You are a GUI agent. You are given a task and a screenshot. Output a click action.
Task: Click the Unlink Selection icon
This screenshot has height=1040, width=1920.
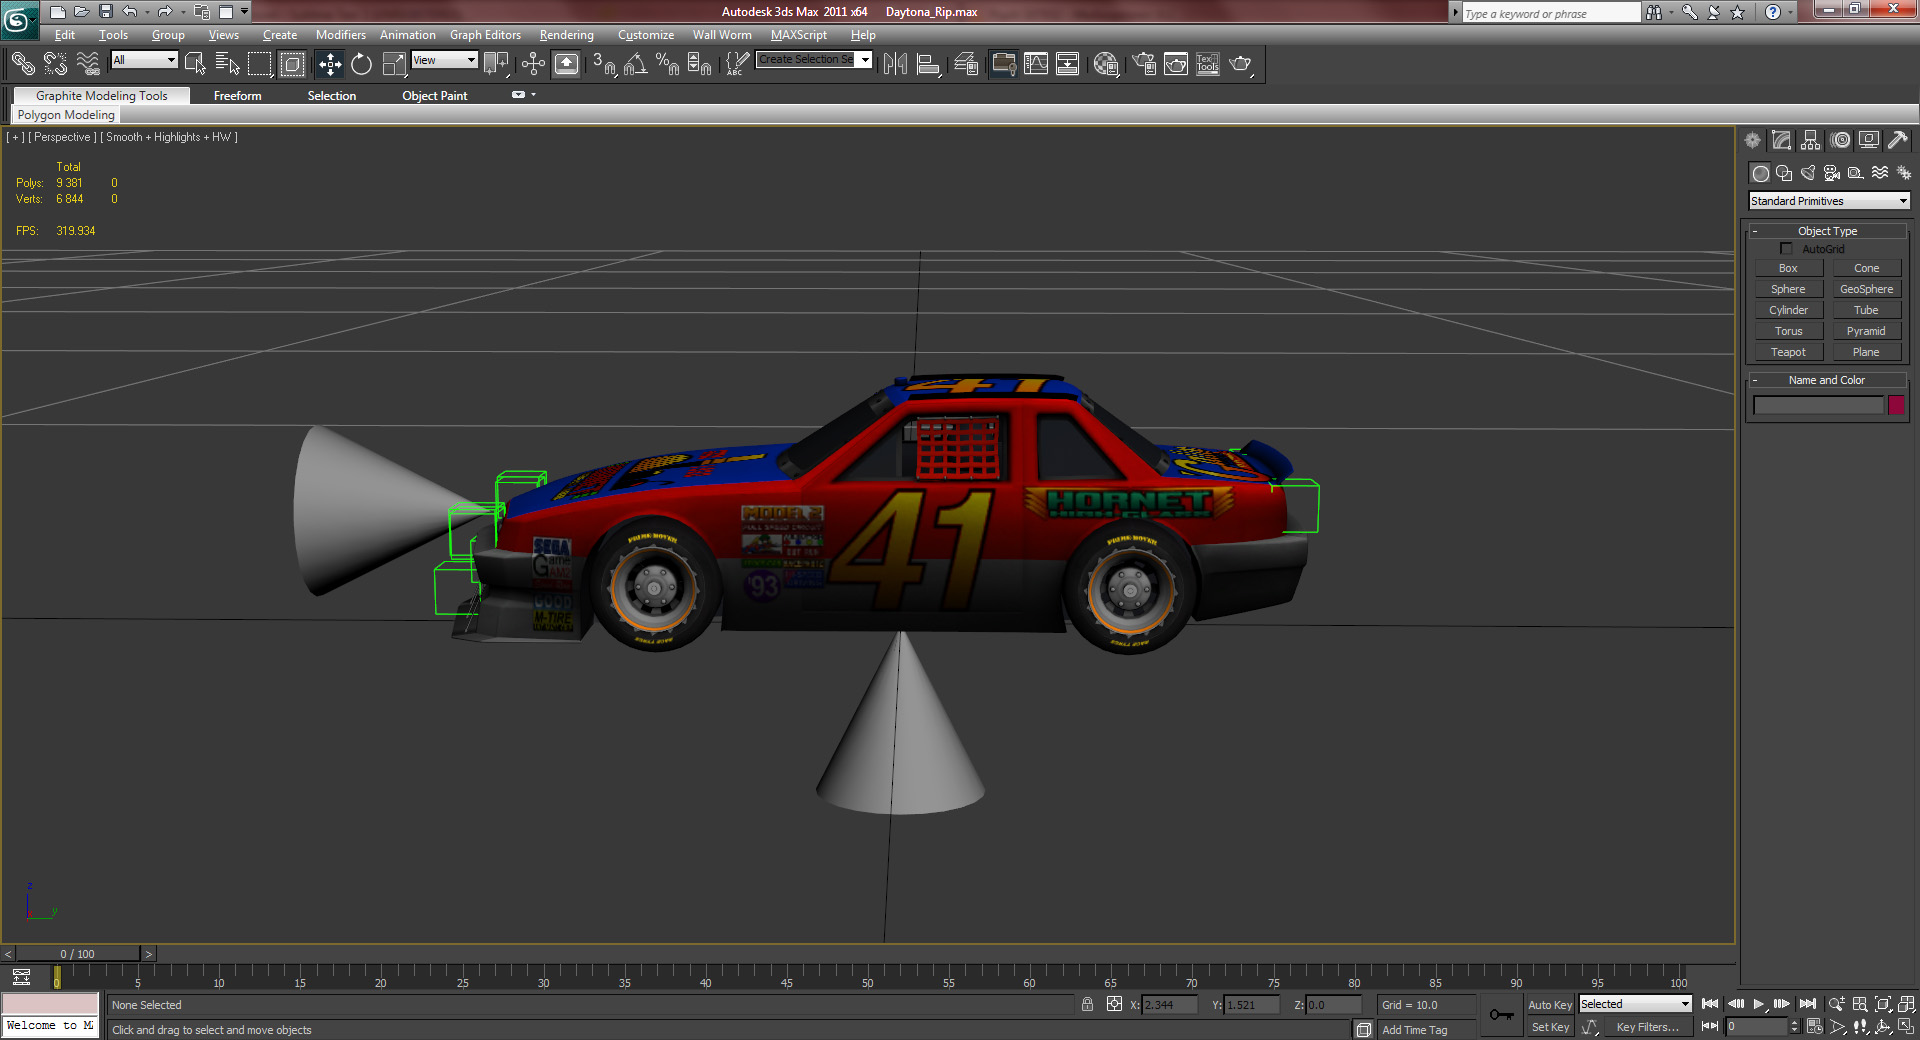55,64
